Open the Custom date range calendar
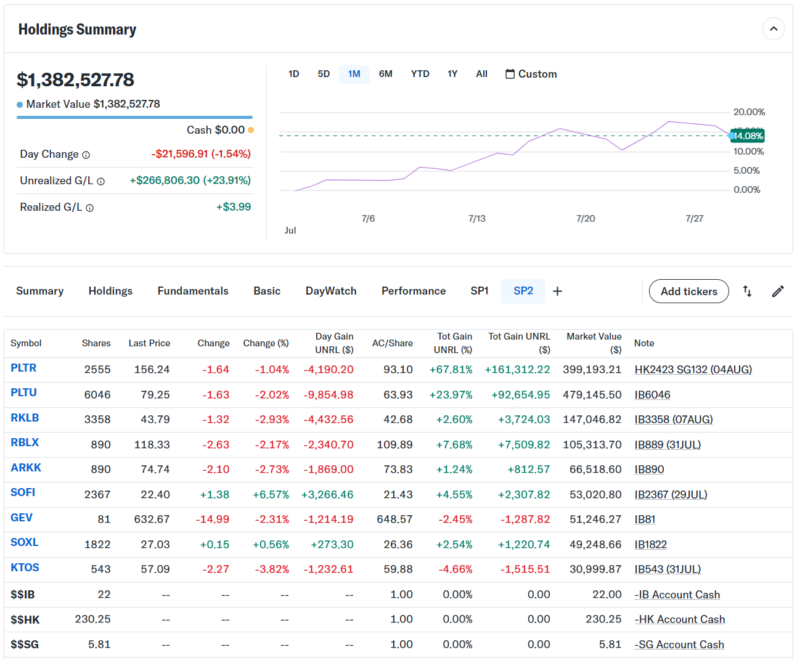This screenshot has width=800, height=660. coord(531,74)
